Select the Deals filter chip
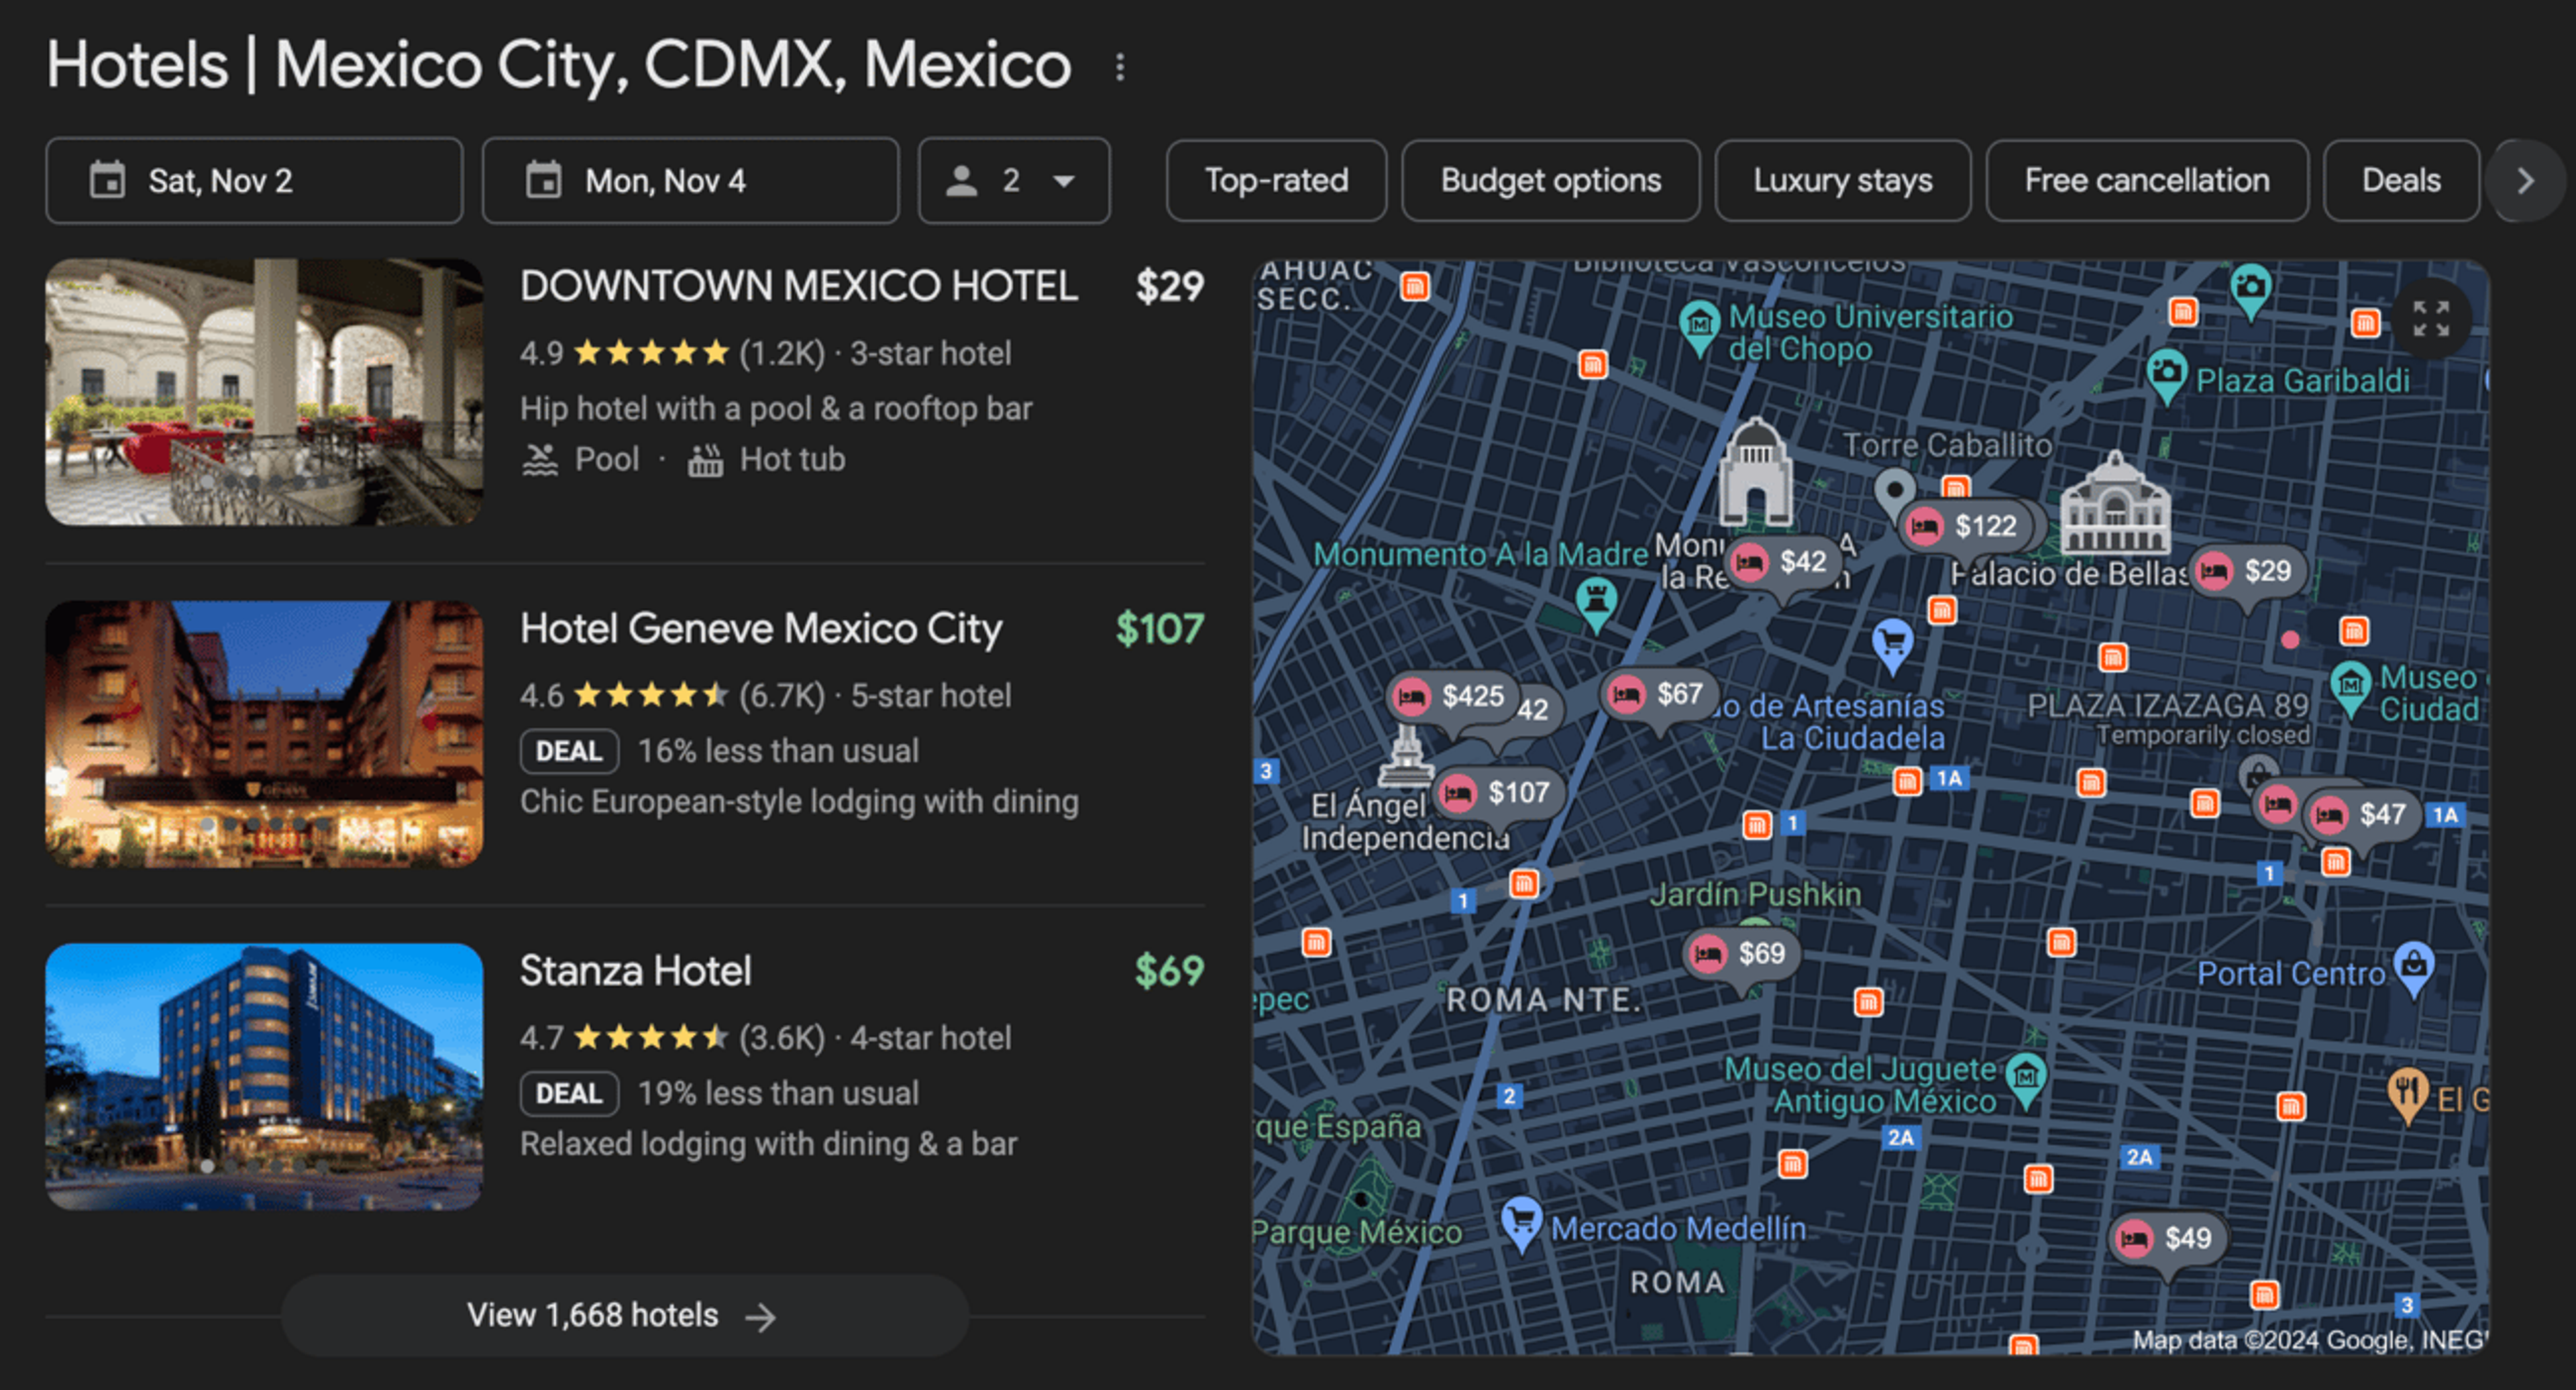Viewport: 2576px width, 1390px height. pyautogui.click(x=2400, y=181)
